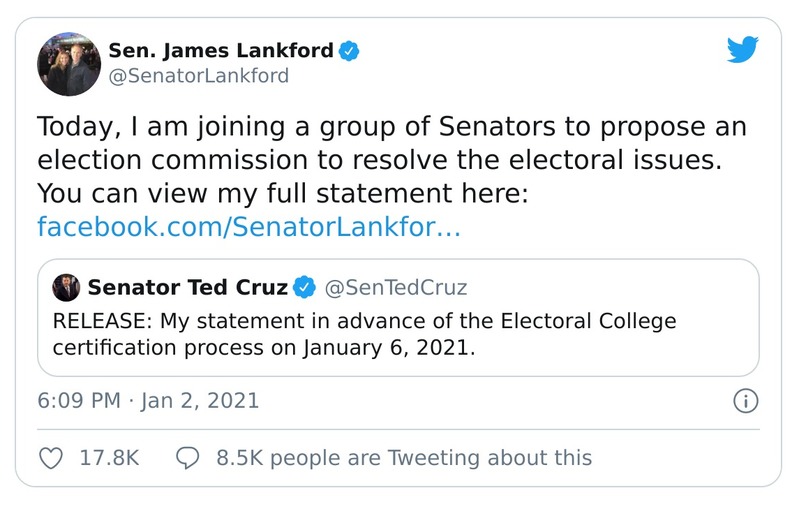799x509 pixels.
Task: Click the reply speech bubble icon
Action: tap(187, 458)
